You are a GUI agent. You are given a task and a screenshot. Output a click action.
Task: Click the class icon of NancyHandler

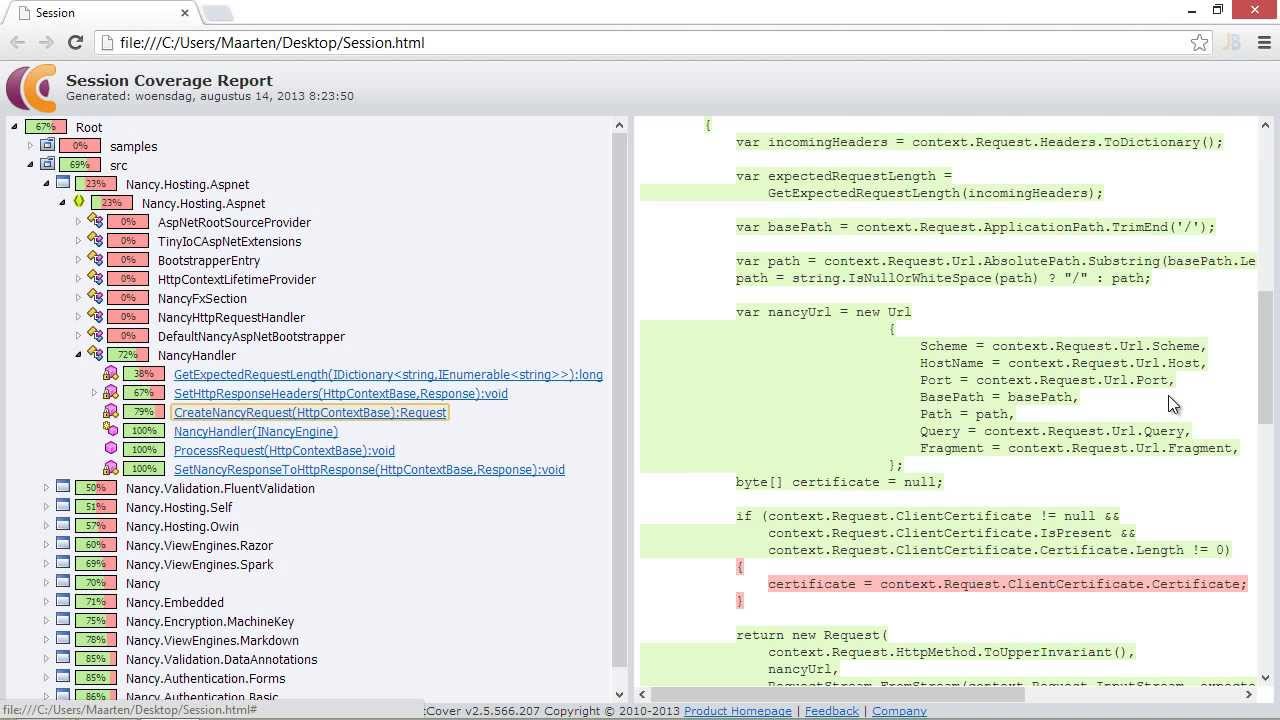95,355
